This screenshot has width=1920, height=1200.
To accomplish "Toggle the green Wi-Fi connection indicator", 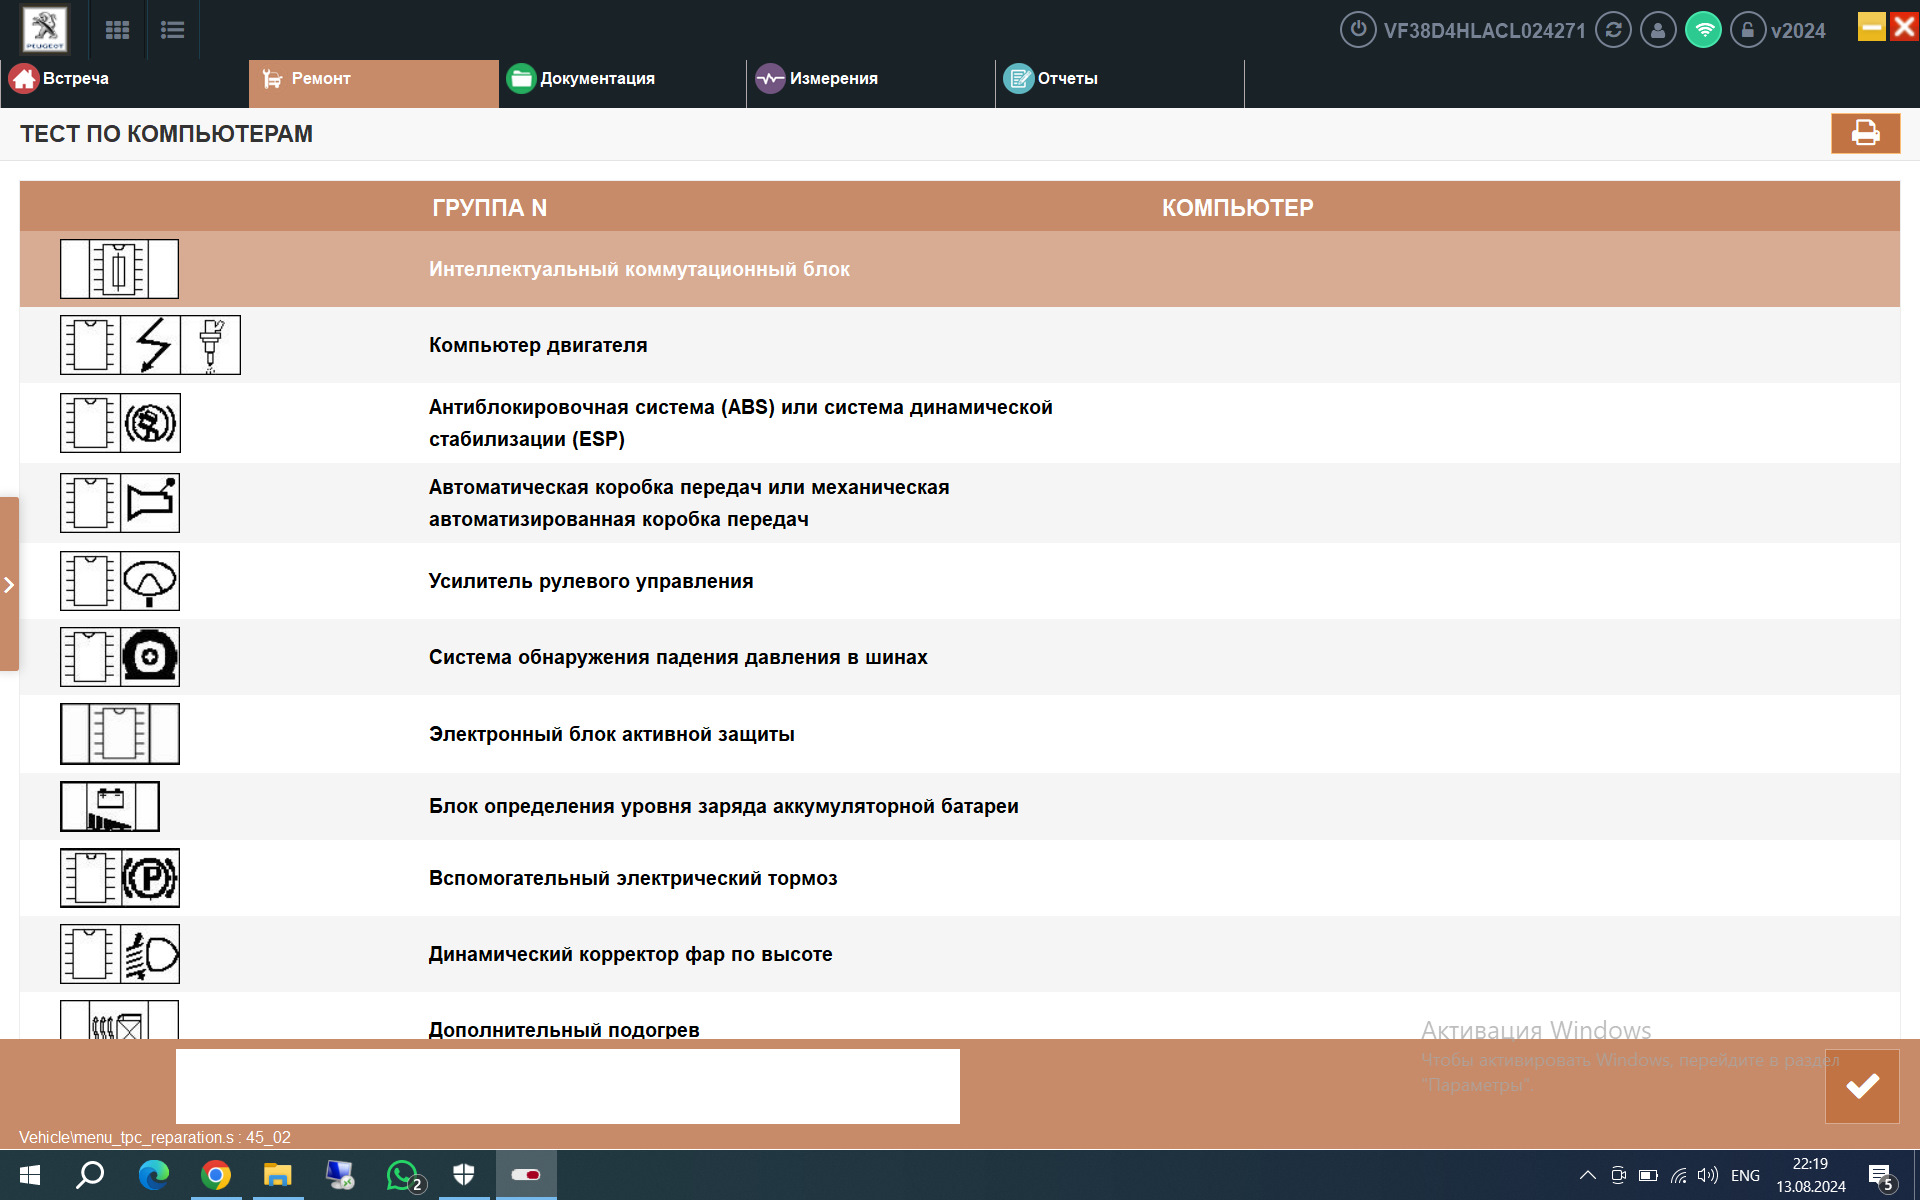I will pos(1702,30).
